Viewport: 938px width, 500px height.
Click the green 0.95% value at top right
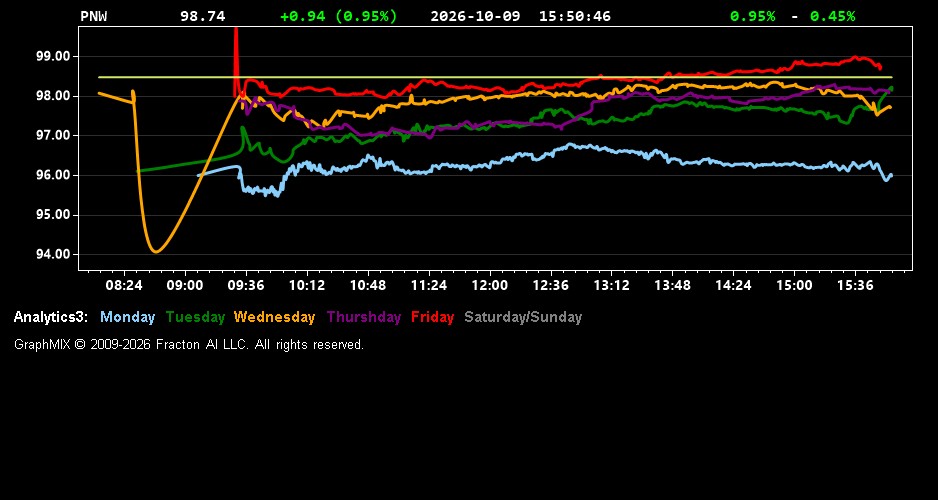click(x=752, y=16)
